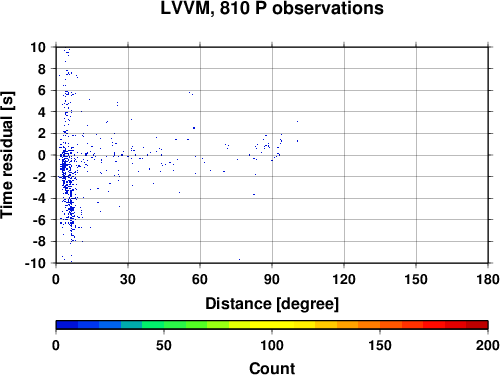Click the y-axis tick label "6"
This screenshot has height=375, width=500.
[42, 90]
